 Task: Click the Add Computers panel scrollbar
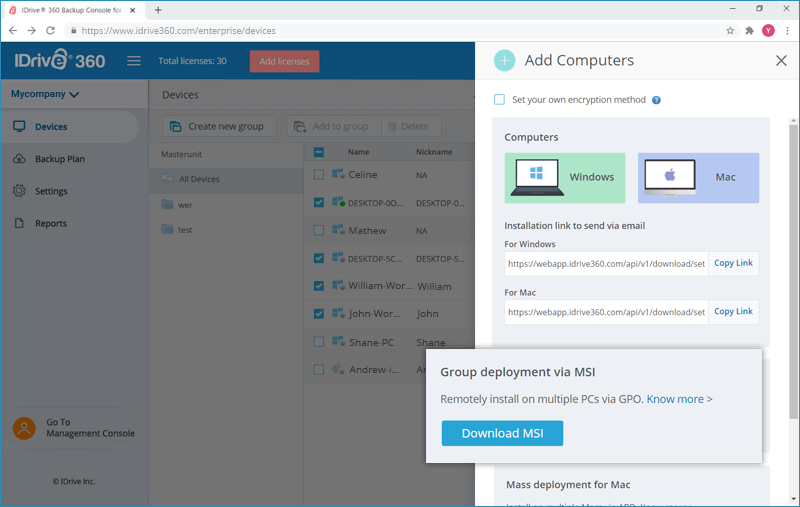tap(793, 270)
